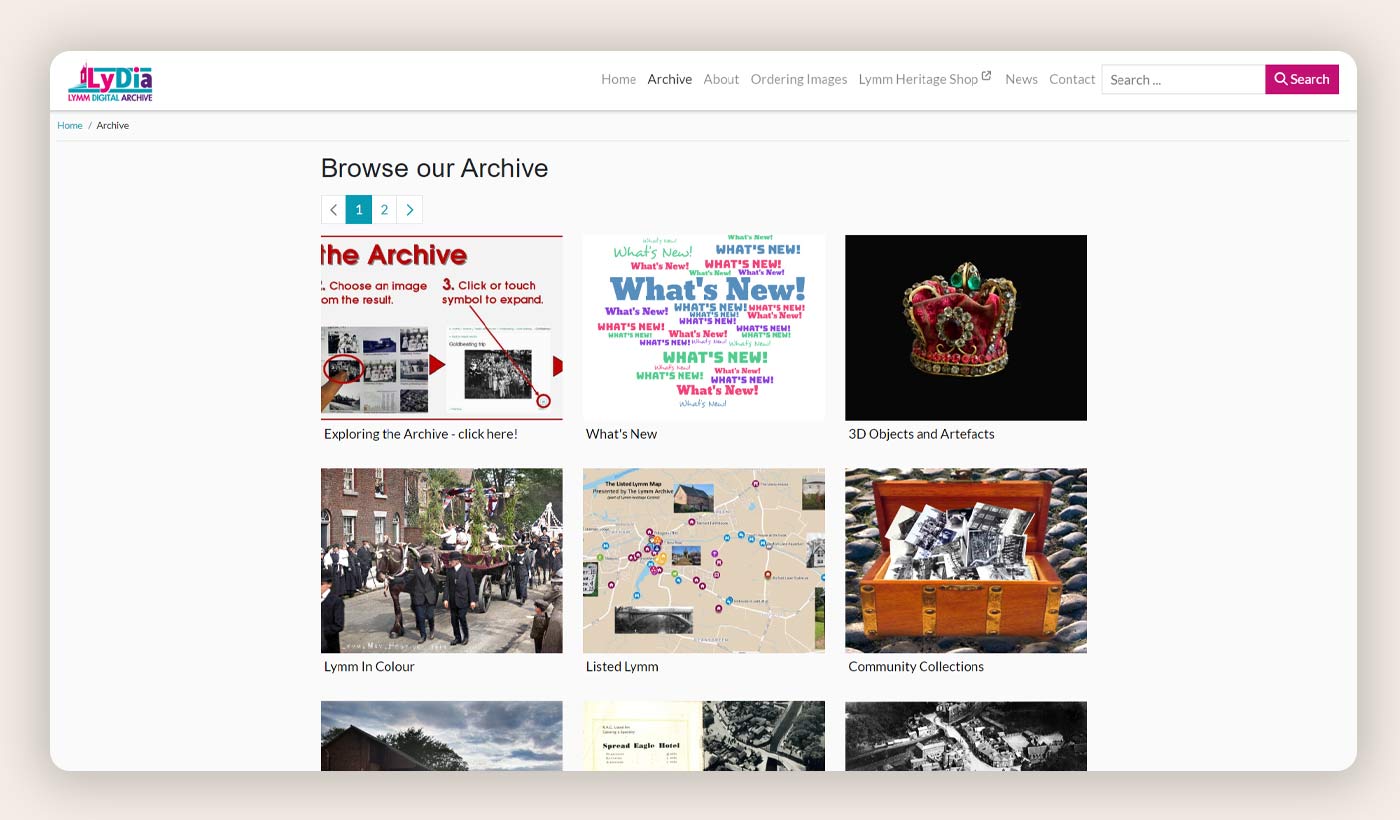1400x820 pixels.
Task: Click the LyDia Lymm Digital Archive logo
Action: click(110, 82)
